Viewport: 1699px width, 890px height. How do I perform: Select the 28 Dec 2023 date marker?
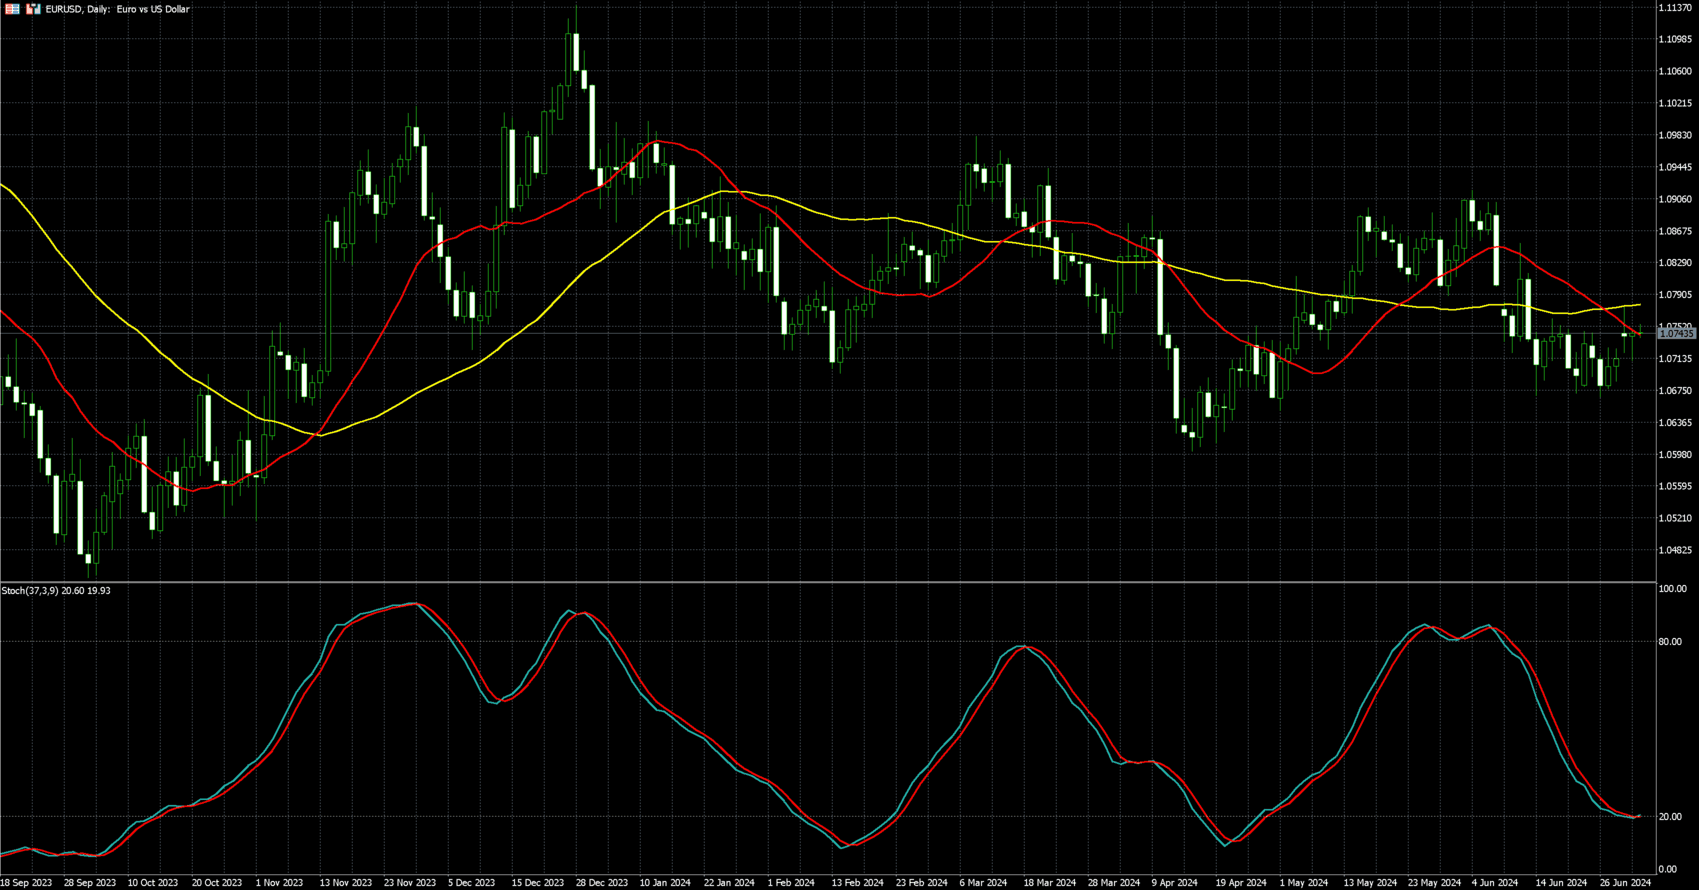(x=601, y=883)
